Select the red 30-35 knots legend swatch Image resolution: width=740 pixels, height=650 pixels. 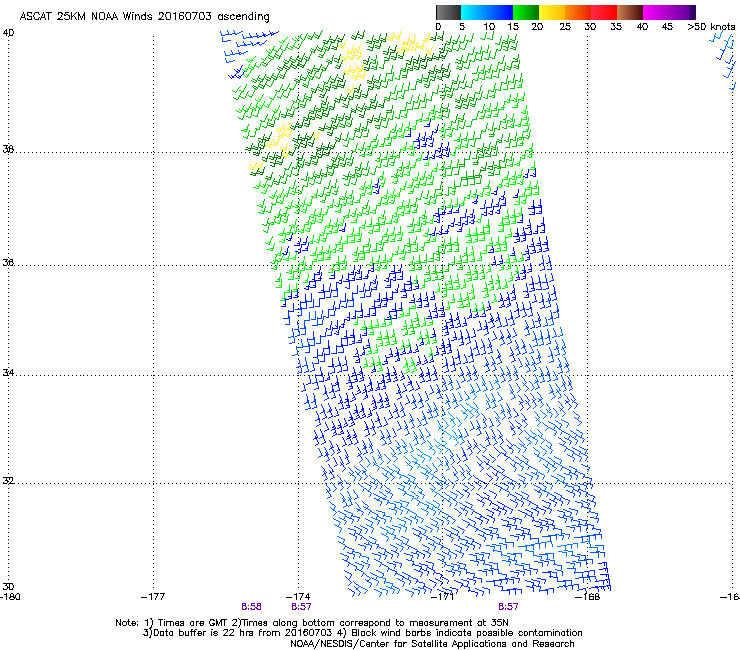(x=604, y=12)
